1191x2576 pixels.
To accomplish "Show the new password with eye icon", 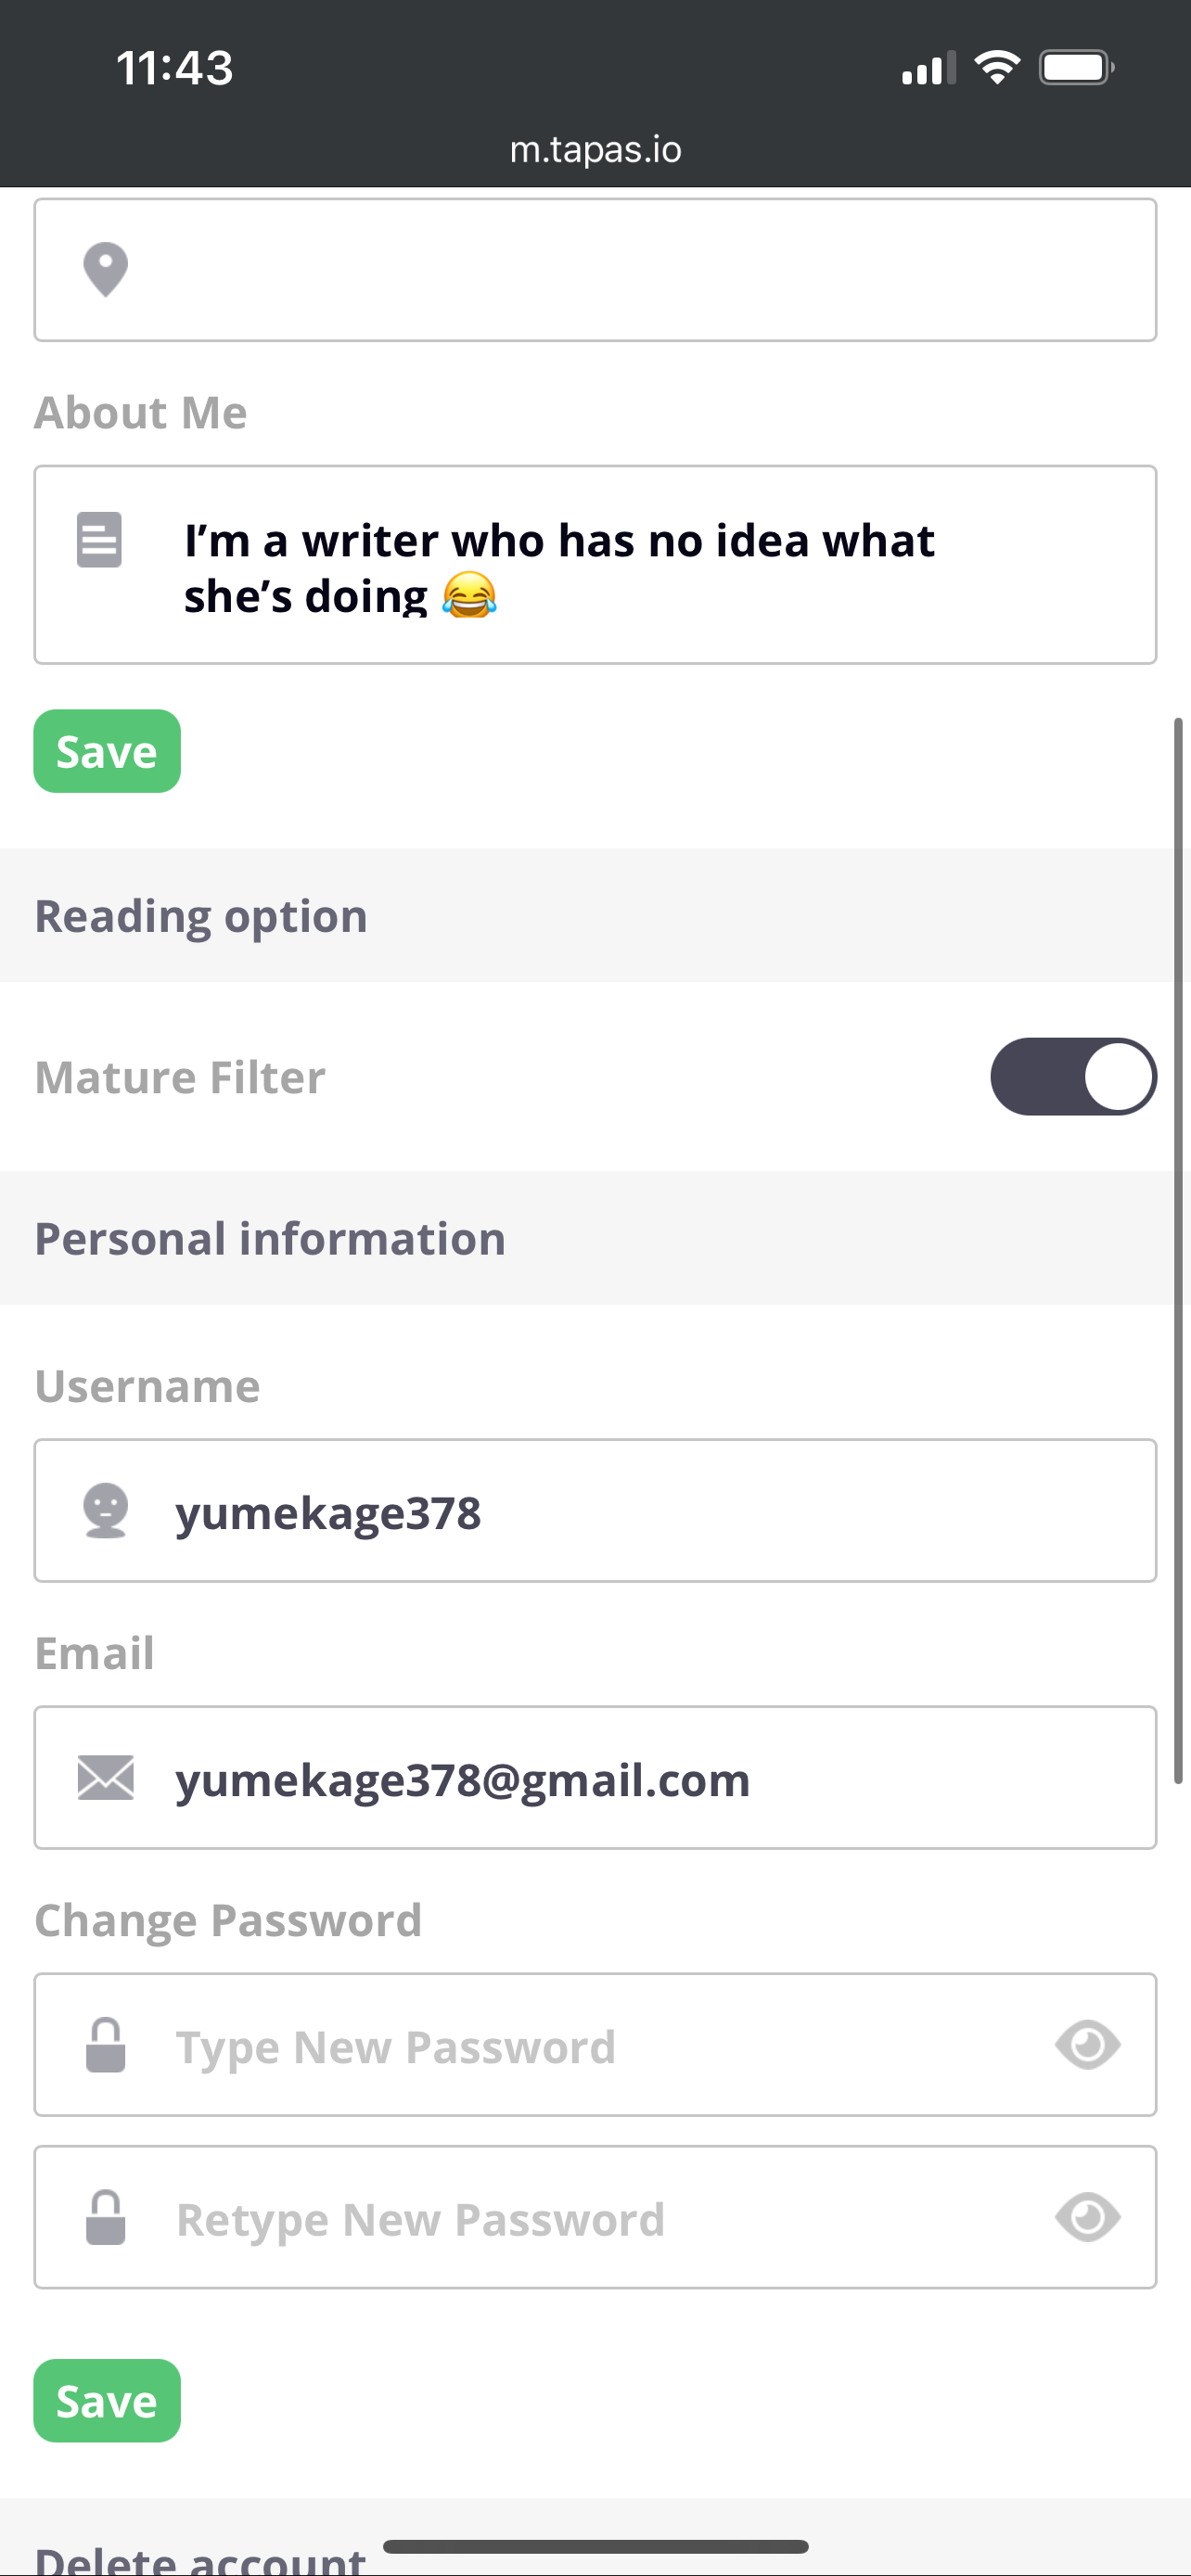I will tap(1087, 2045).
